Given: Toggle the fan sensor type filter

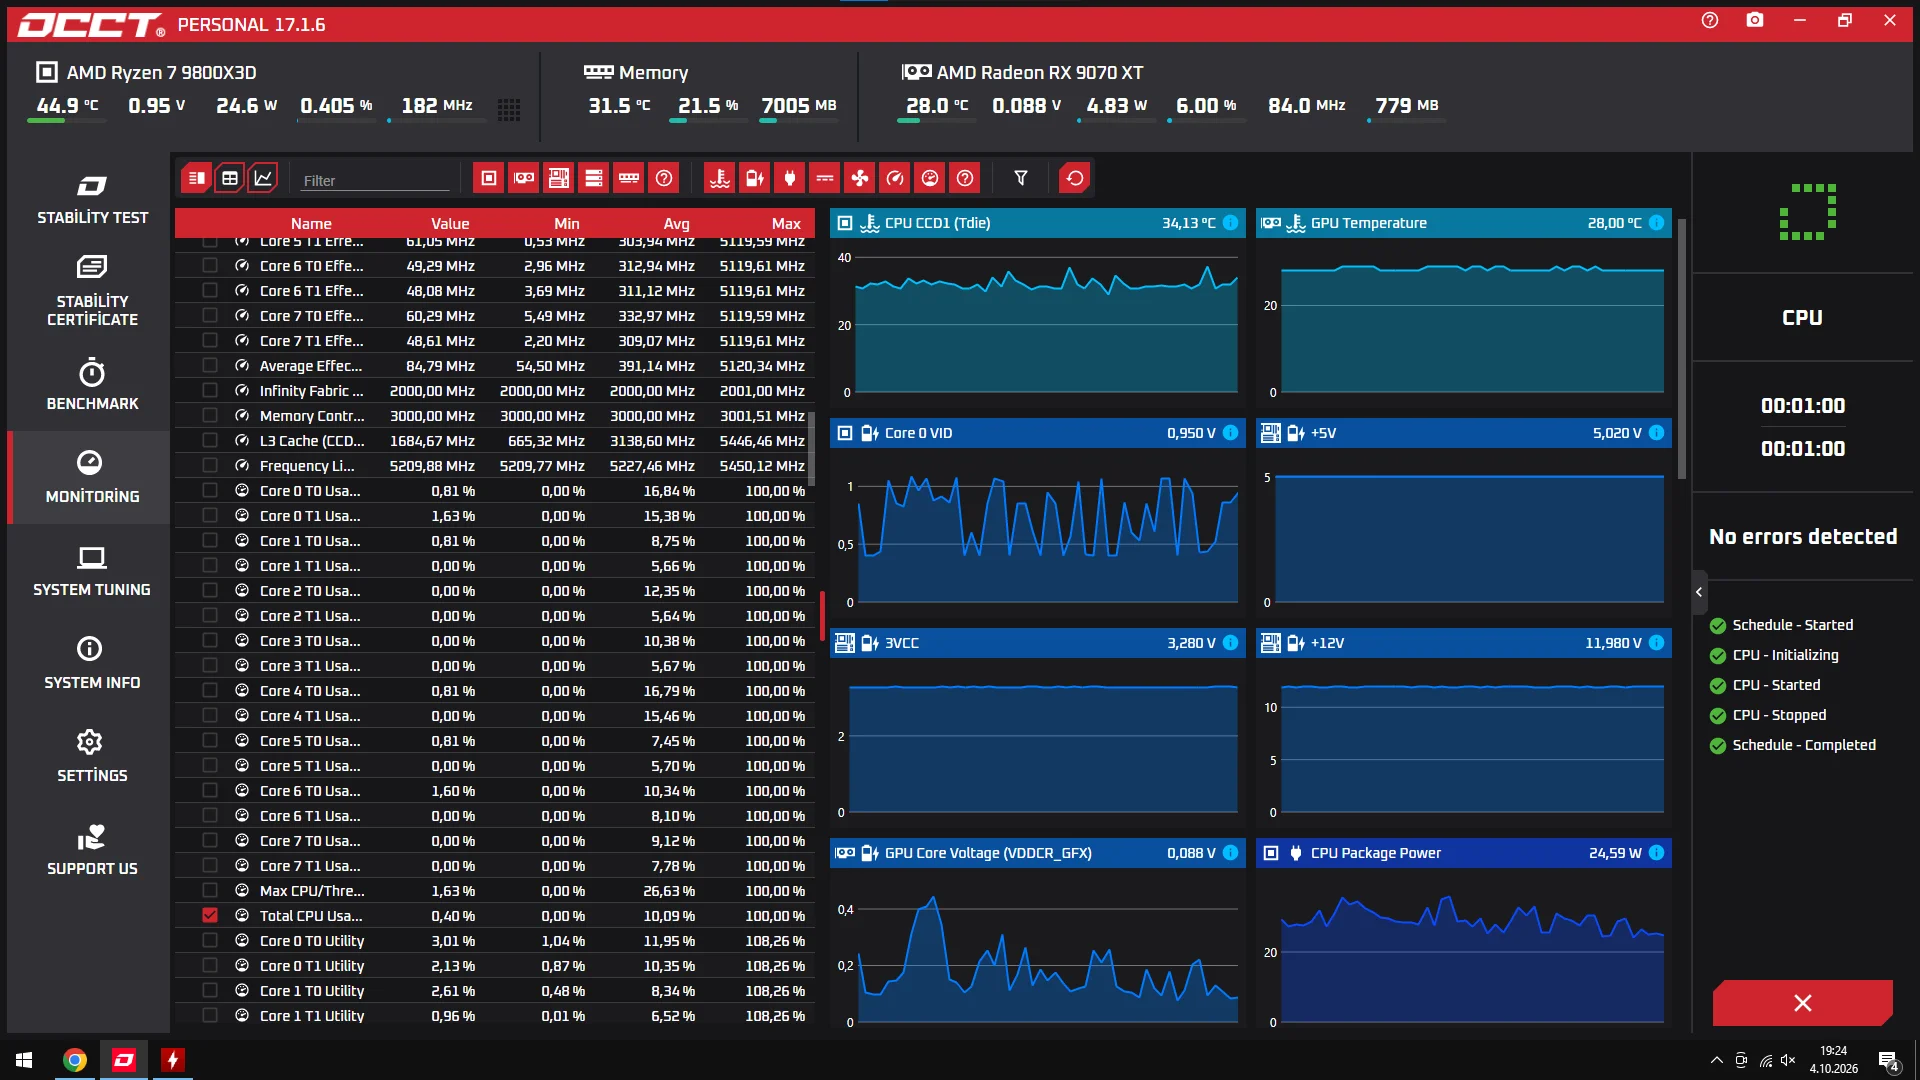Looking at the screenshot, I should 860,179.
